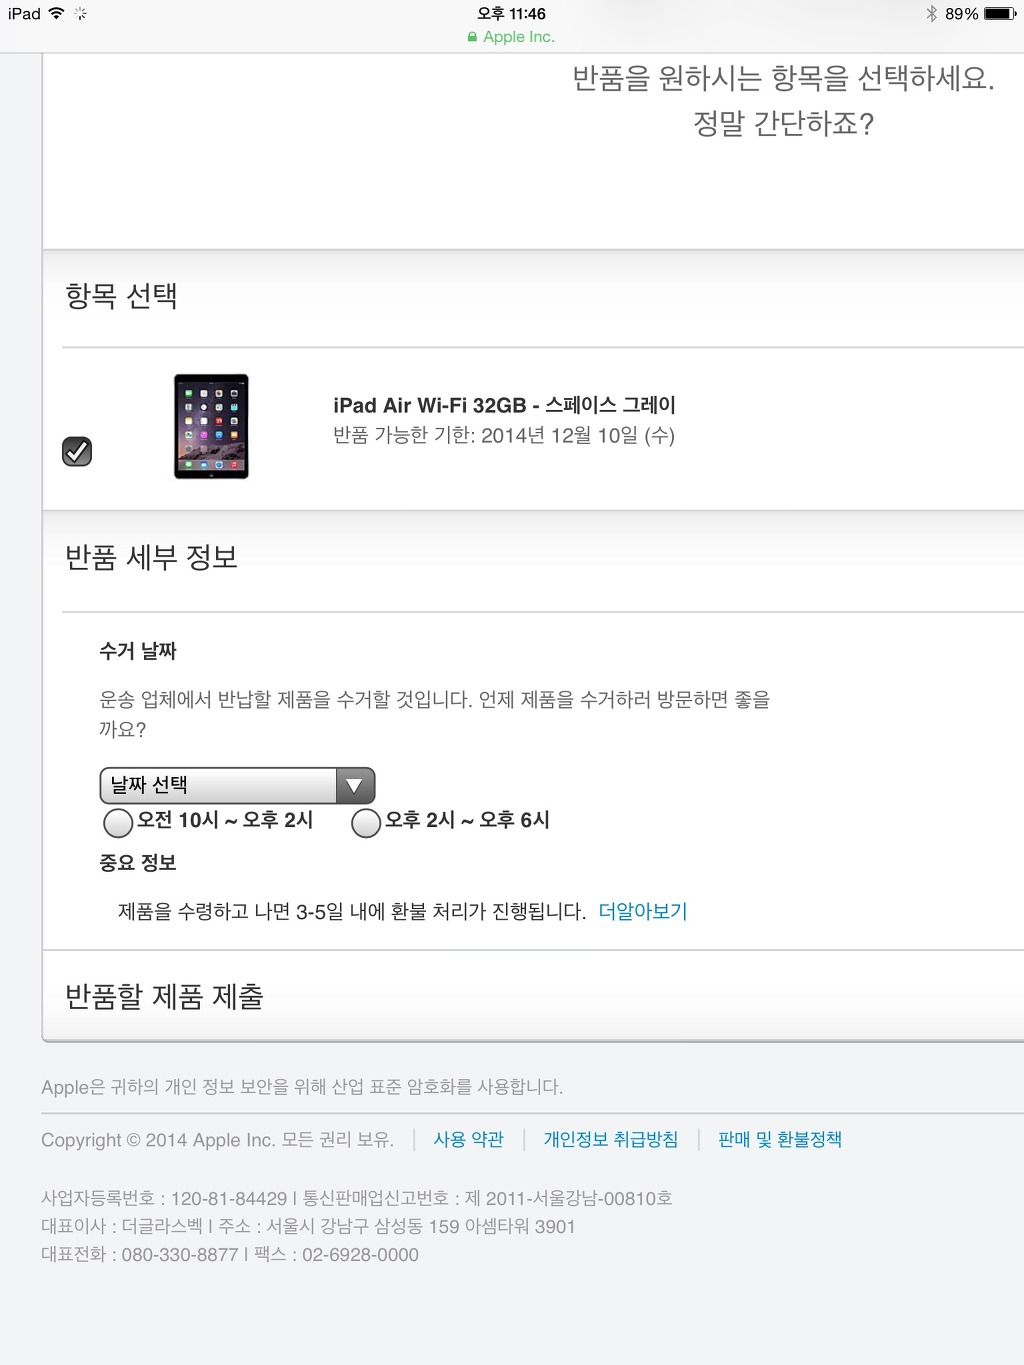Image resolution: width=1024 pixels, height=1365 pixels.
Task: Tap the Bluetooth icon in status bar
Action: click(x=931, y=13)
